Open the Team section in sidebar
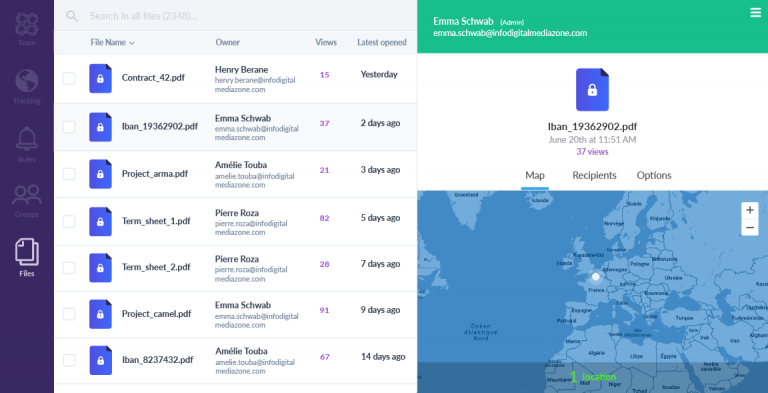This screenshot has height=393, width=768. coord(26,29)
